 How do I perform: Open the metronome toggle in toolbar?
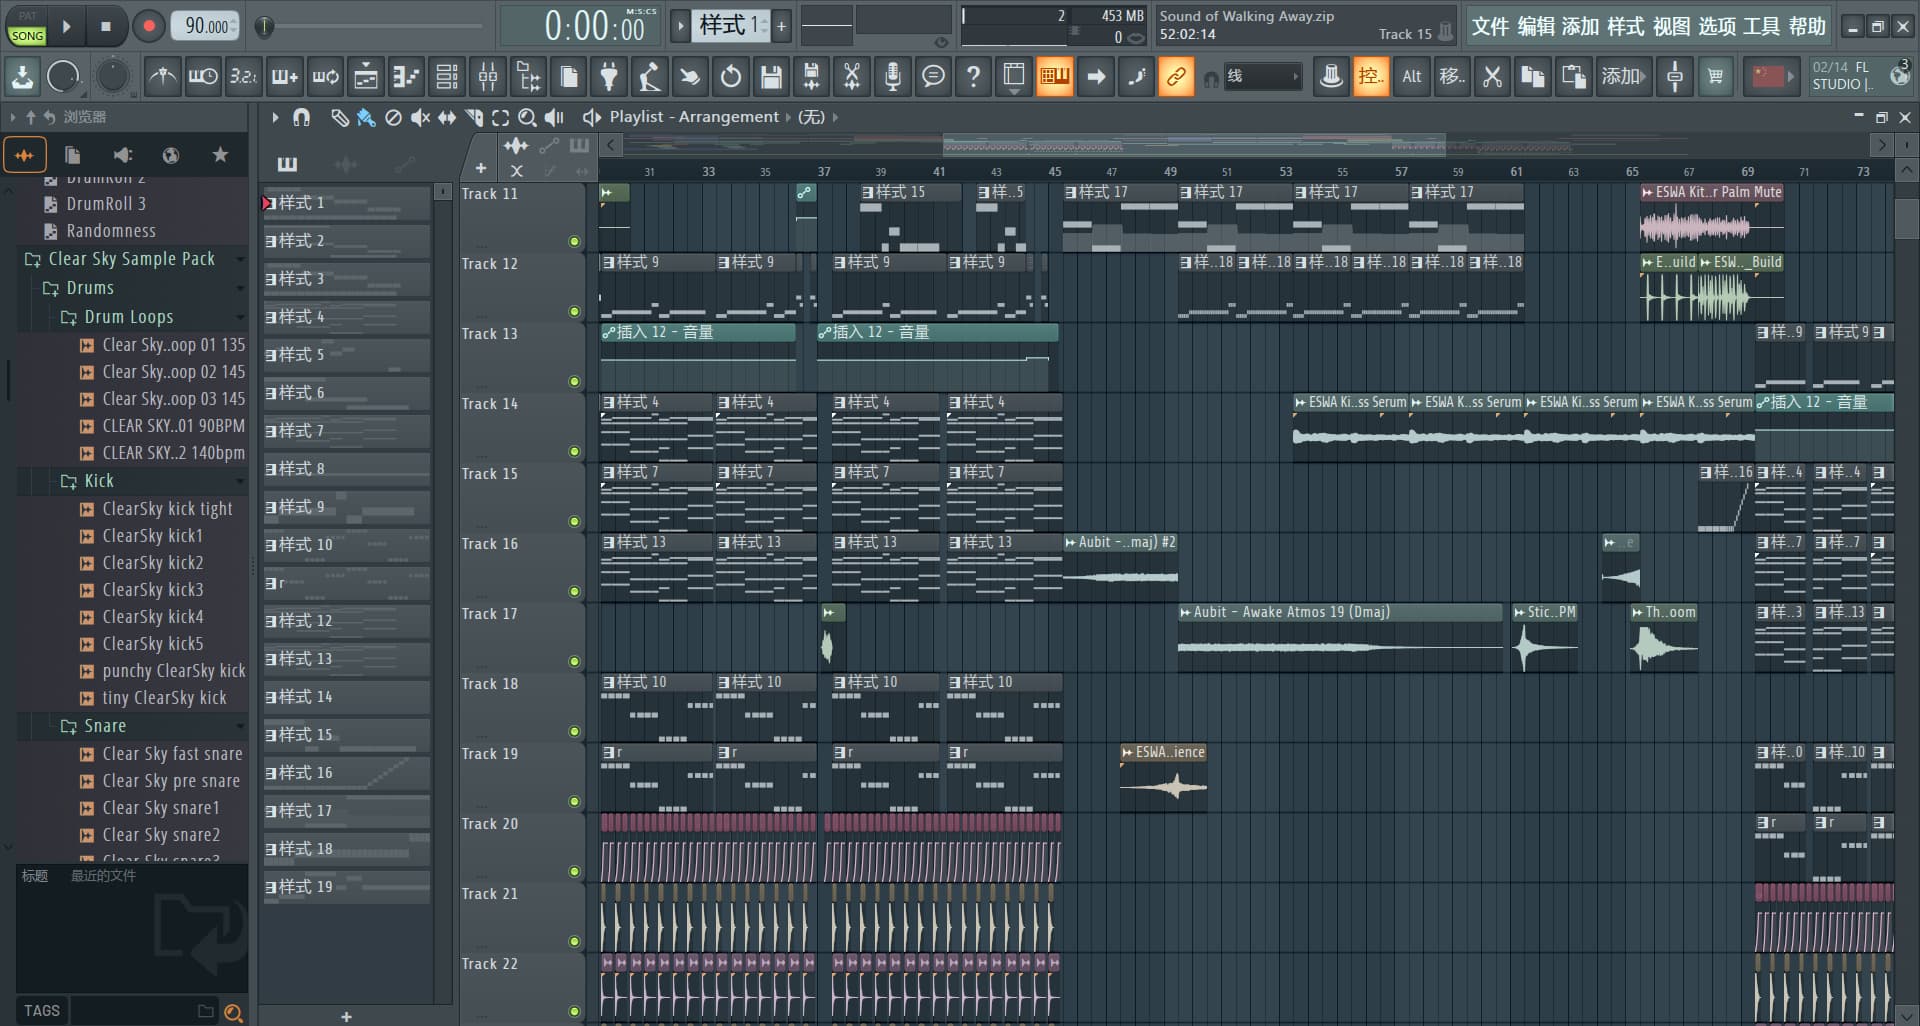163,76
